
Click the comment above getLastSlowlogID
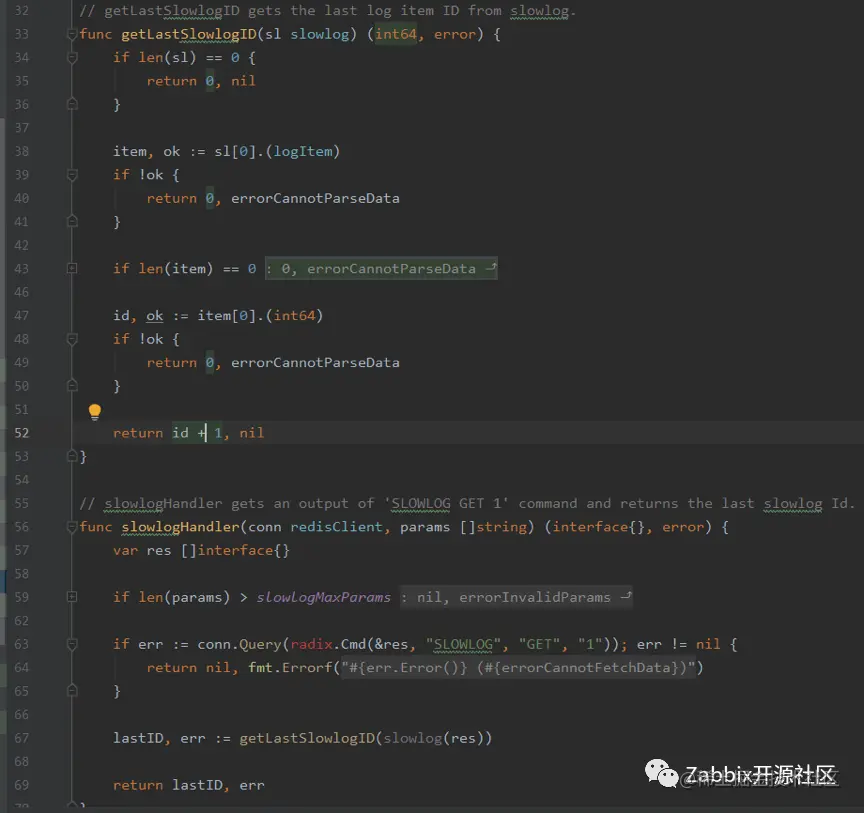(328, 10)
